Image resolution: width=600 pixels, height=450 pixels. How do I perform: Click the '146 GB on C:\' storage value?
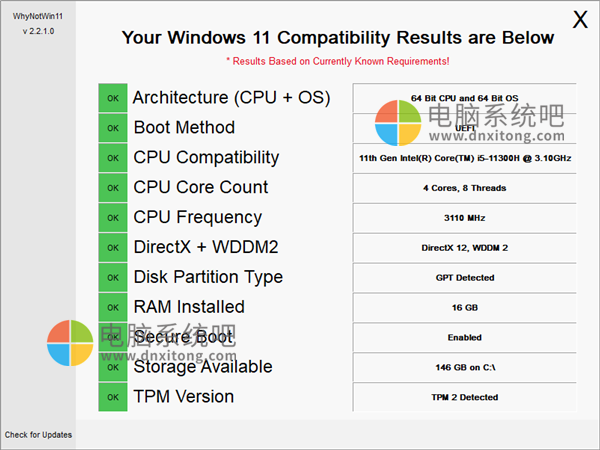point(464,367)
